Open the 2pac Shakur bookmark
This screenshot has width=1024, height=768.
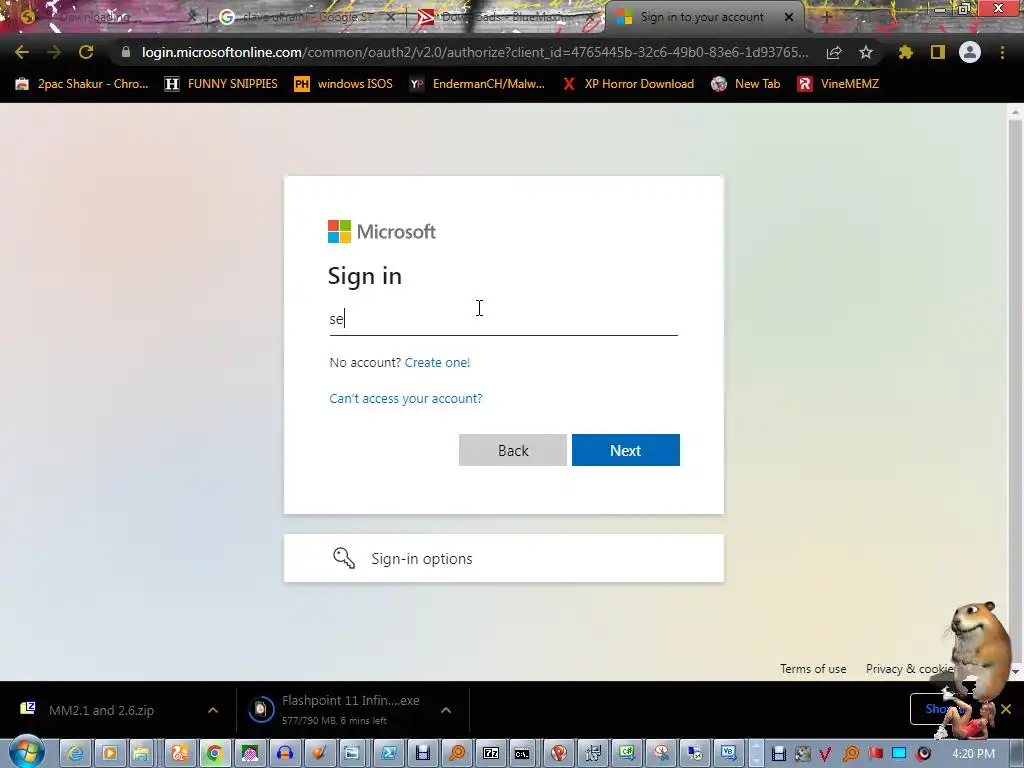pos(82,84)
